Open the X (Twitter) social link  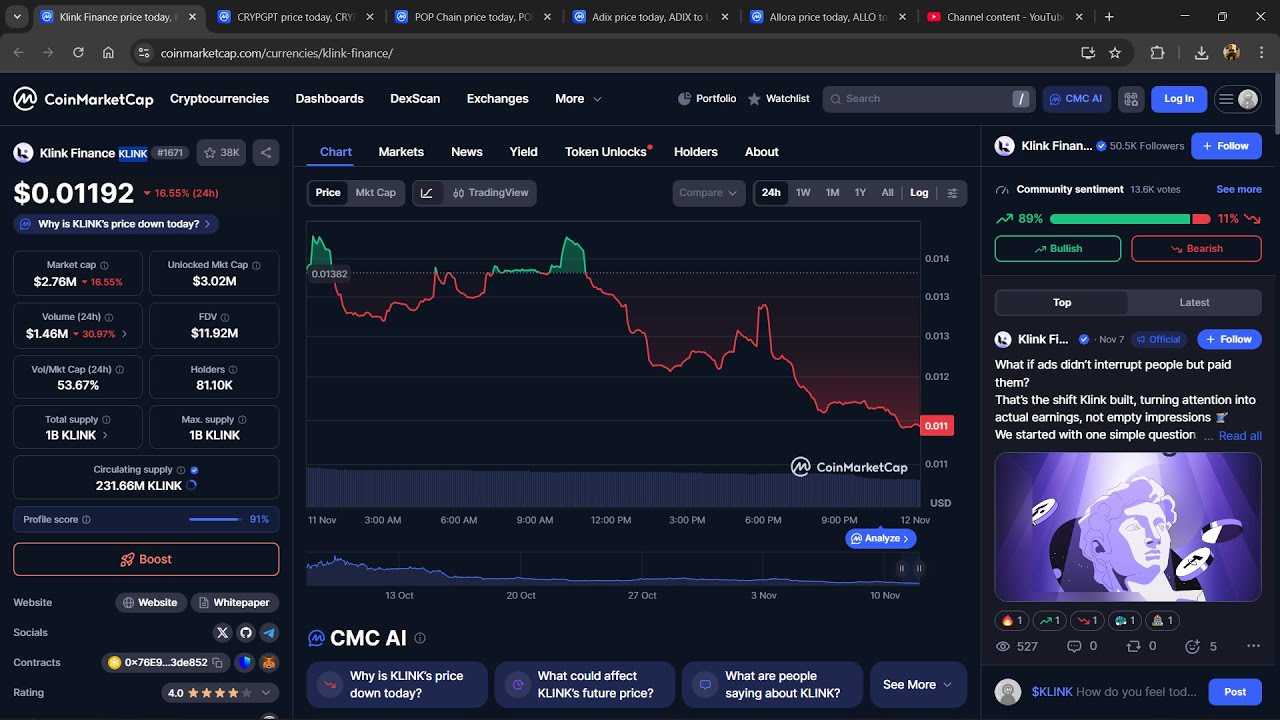[x=222, y=632]
